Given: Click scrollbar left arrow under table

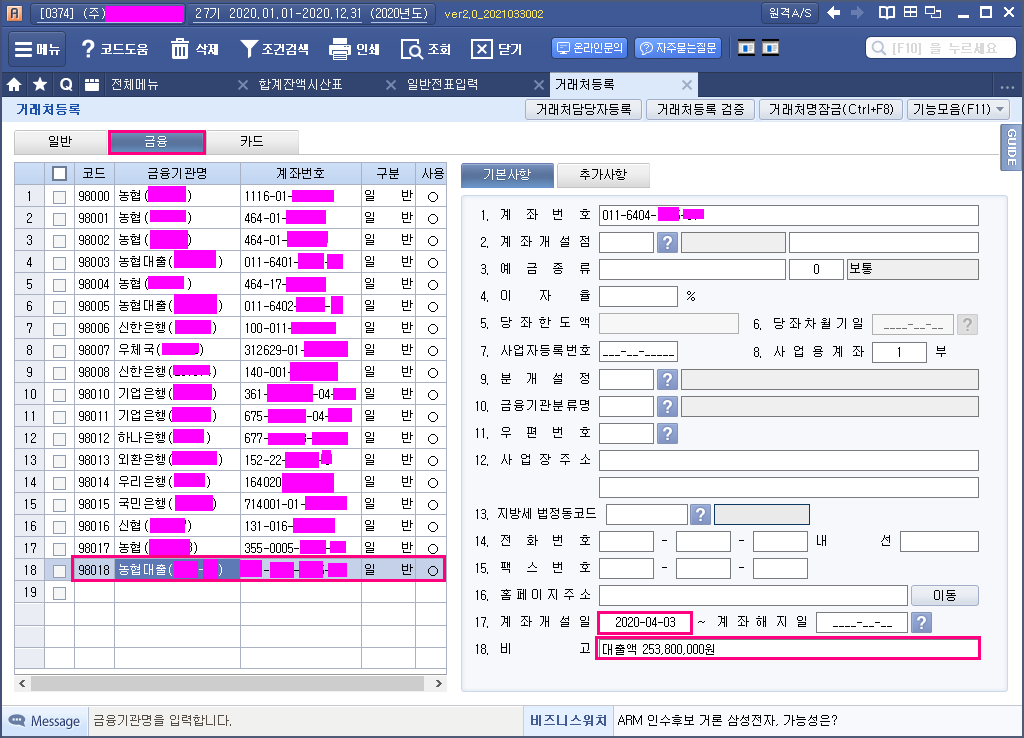Looking at the screenshot, I should (x=22, y=683).
